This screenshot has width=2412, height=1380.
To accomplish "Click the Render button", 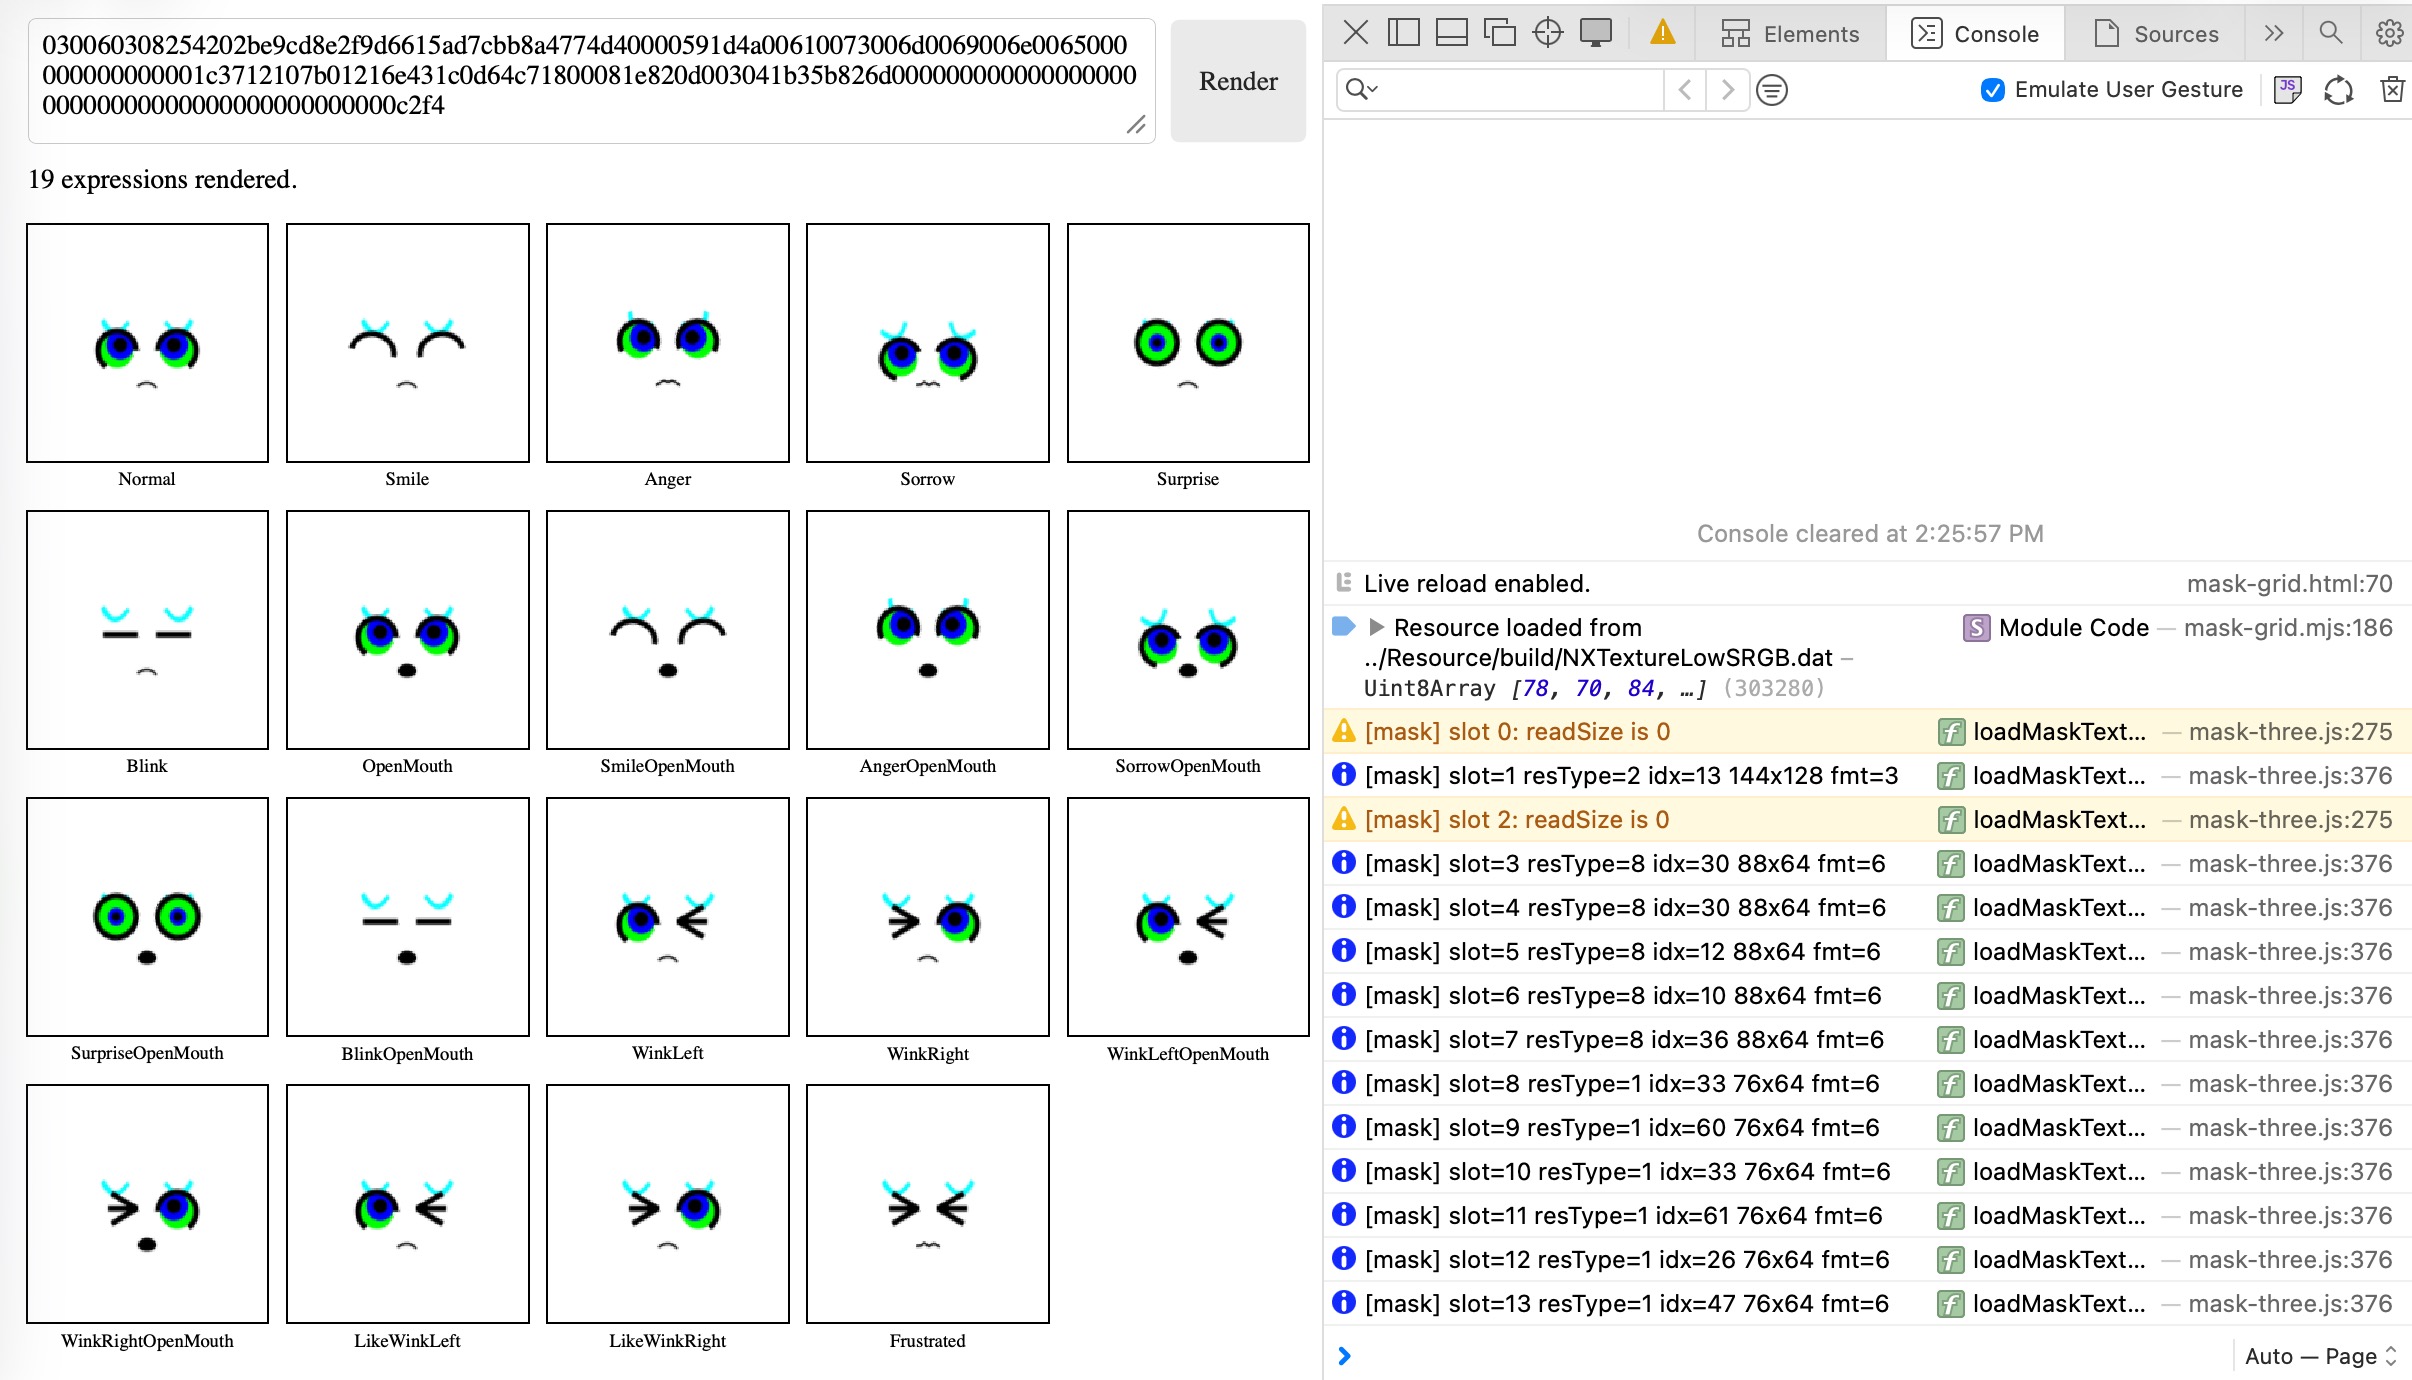I will (x=1238, y=81).
